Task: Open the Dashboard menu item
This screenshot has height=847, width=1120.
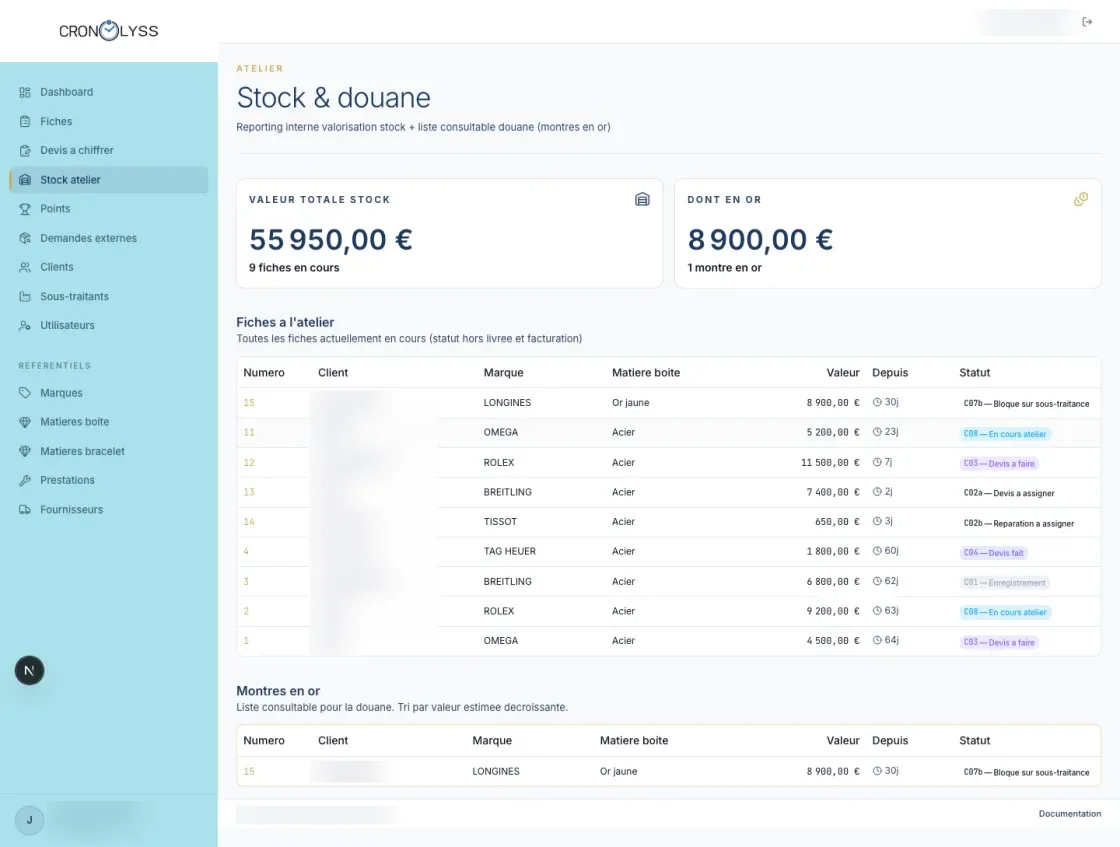Action: click(x=109, y=92)
